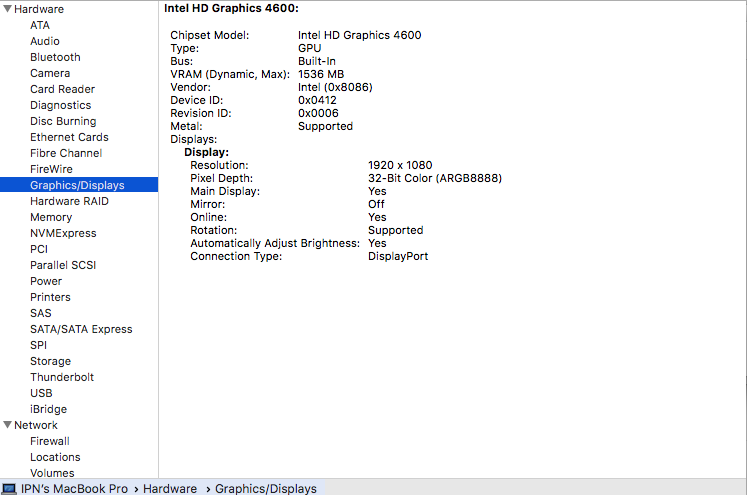Select Volumes under Network
This screenshot has width=747, height=495.
52,473
